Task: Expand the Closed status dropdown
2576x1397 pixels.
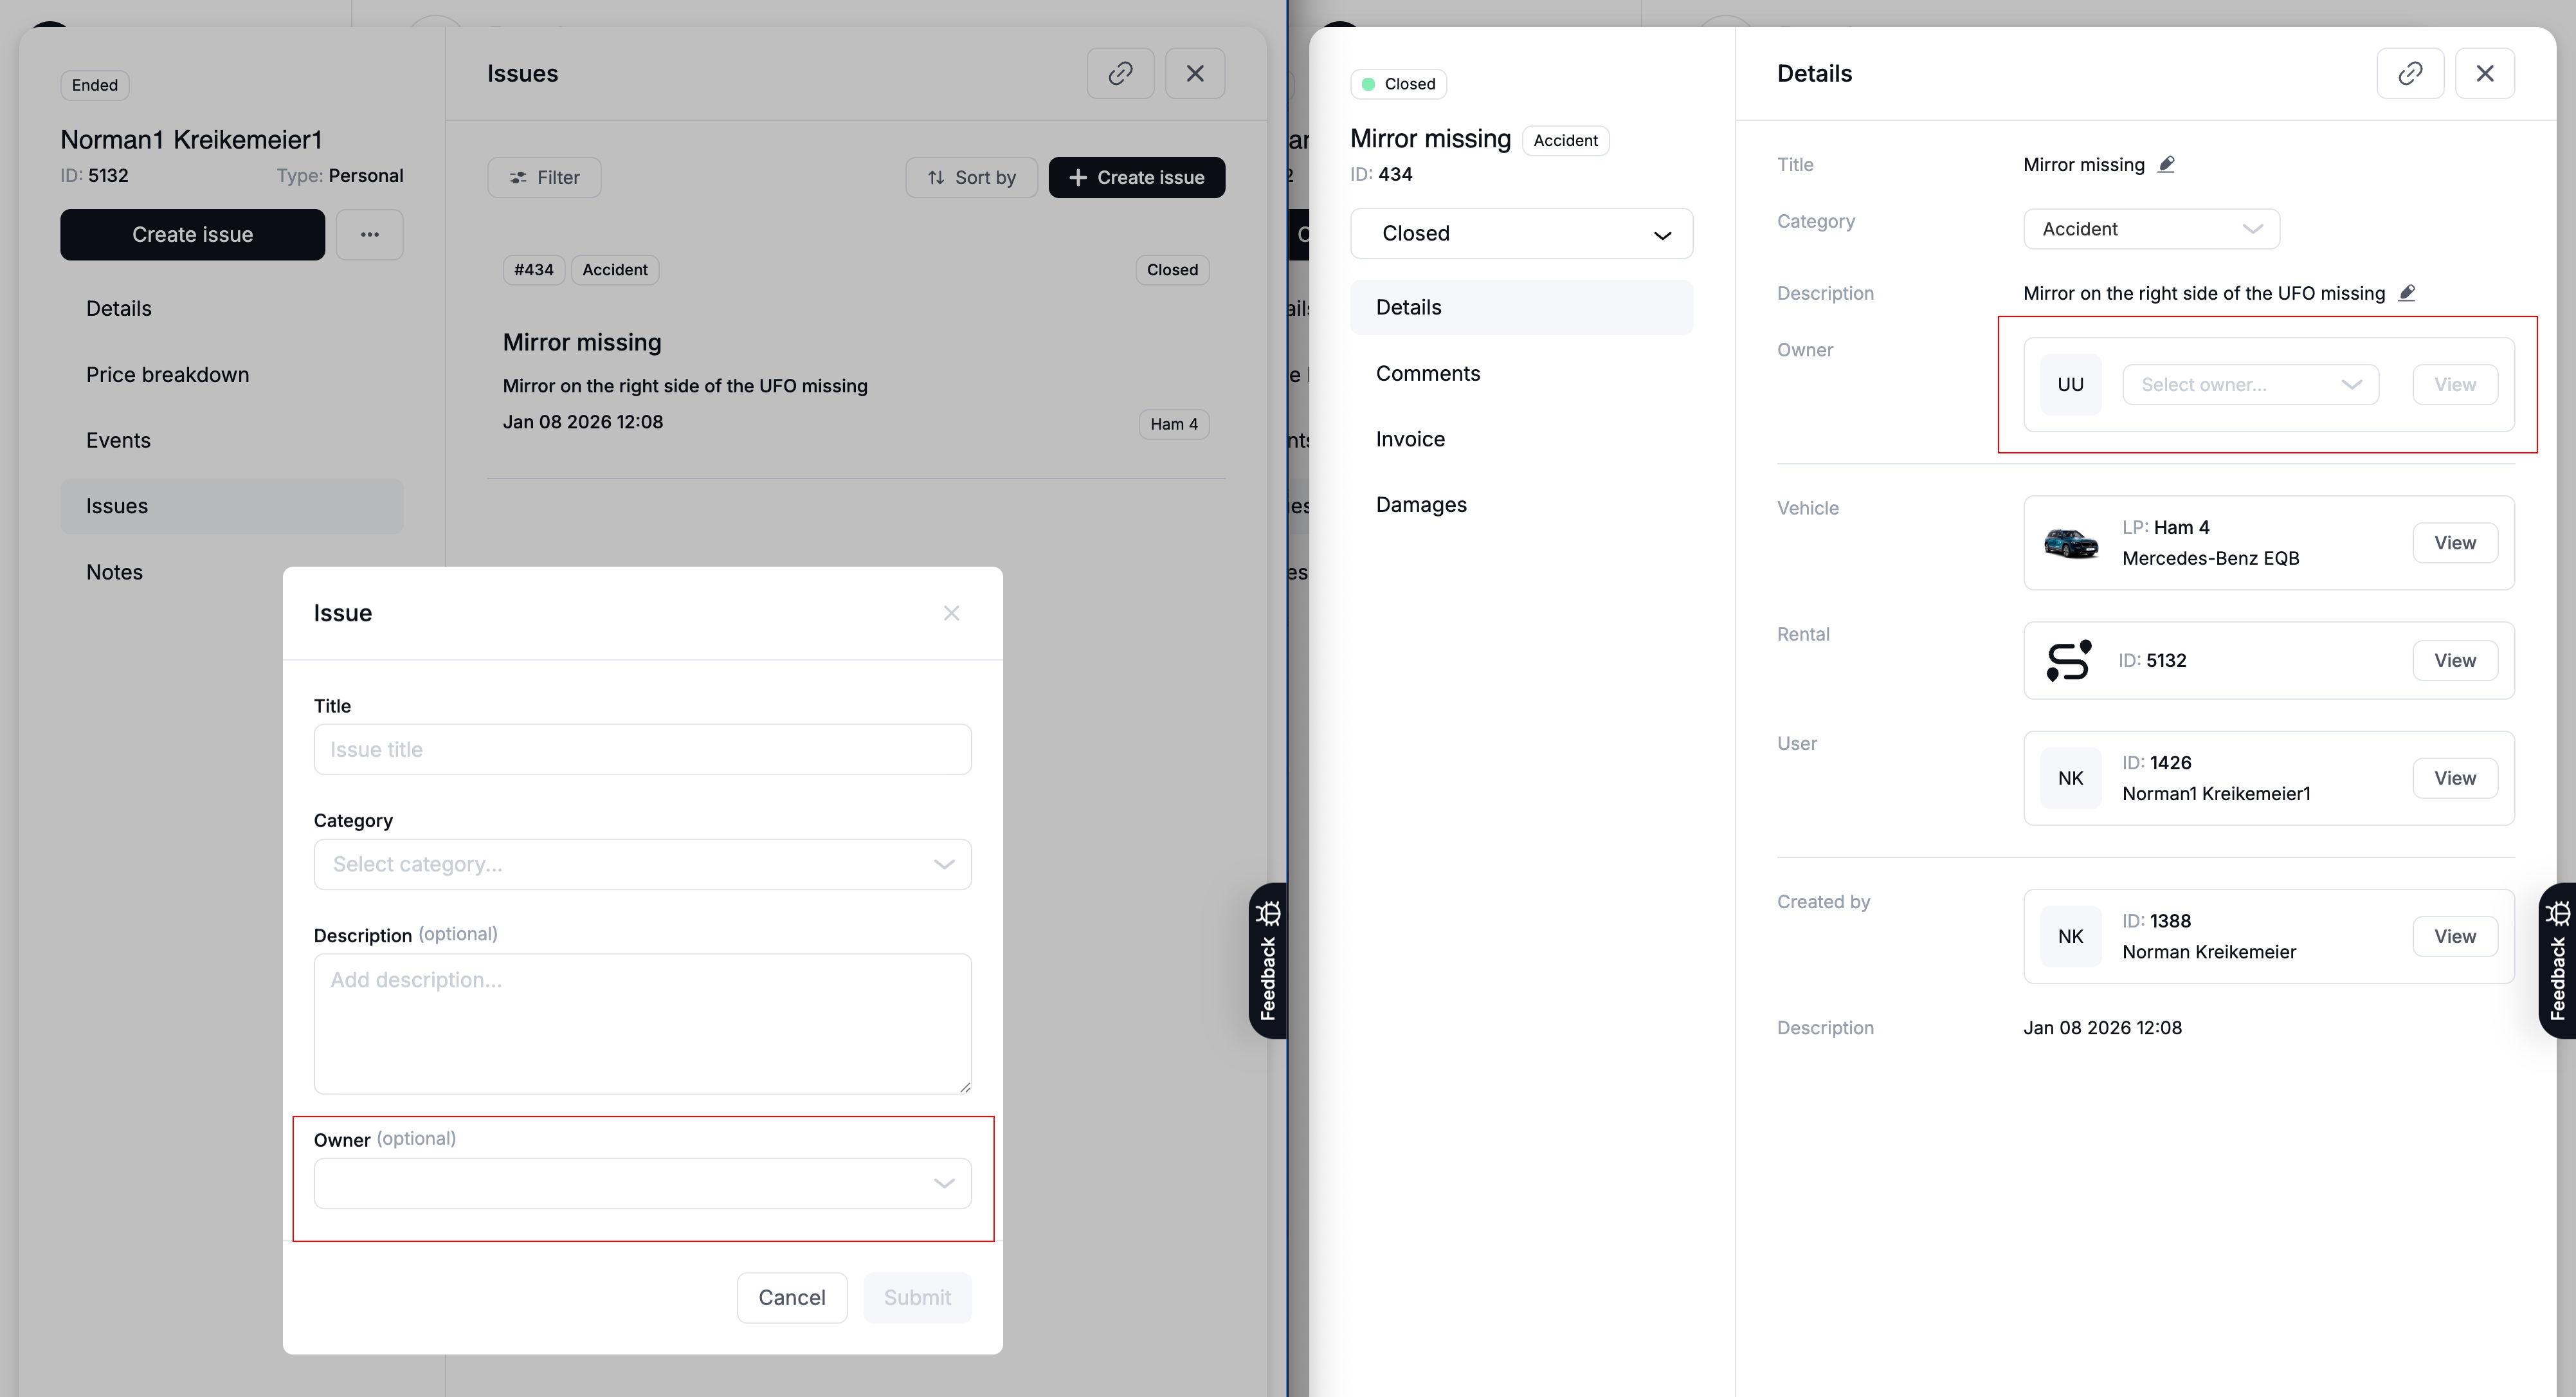Action: (1520, 234)
